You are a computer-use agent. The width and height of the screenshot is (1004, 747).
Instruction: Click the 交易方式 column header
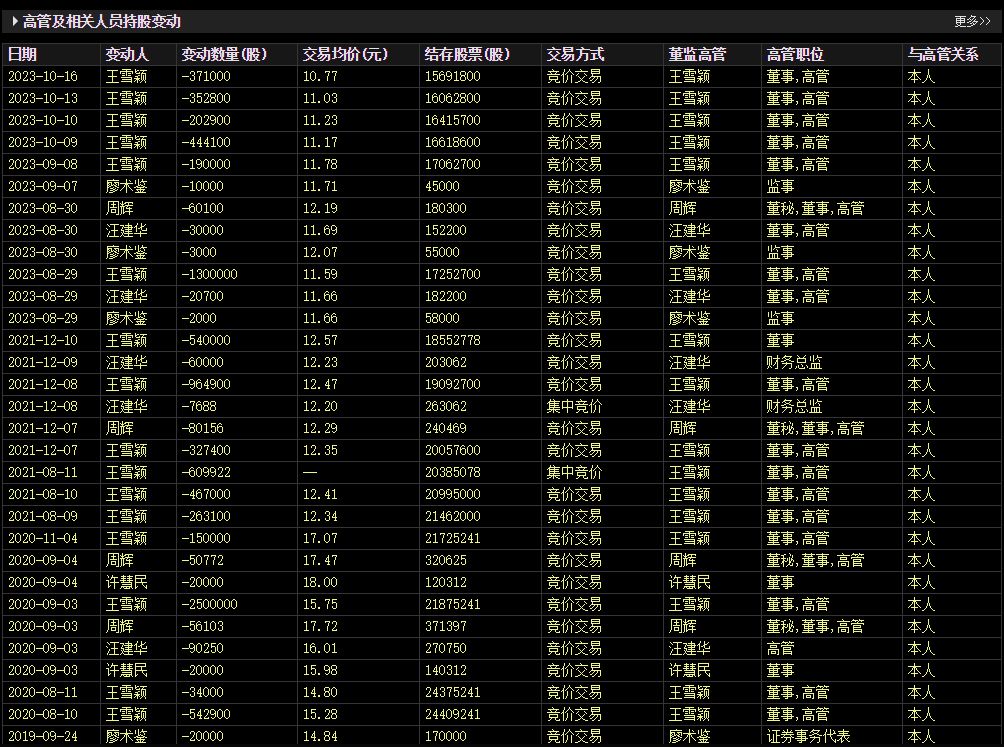575,54
